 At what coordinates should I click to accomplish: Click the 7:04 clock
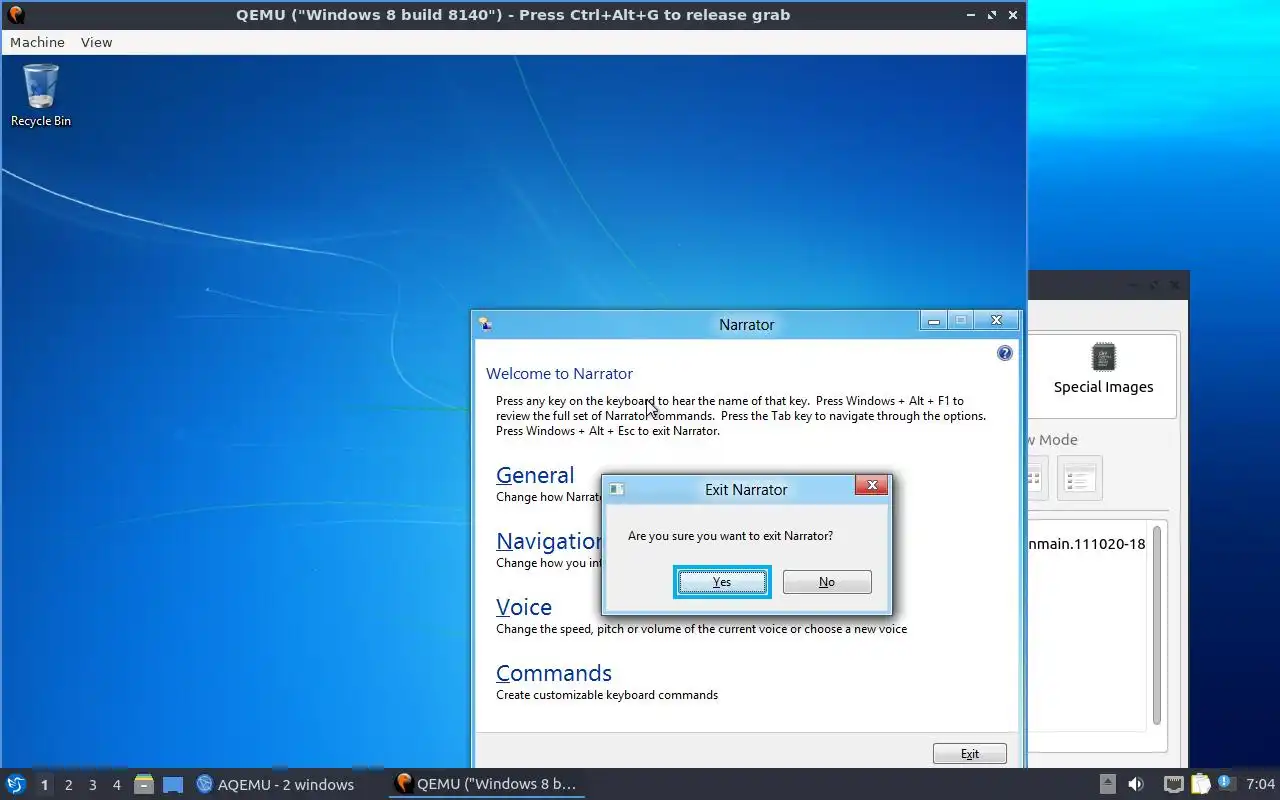[1260, 784]
